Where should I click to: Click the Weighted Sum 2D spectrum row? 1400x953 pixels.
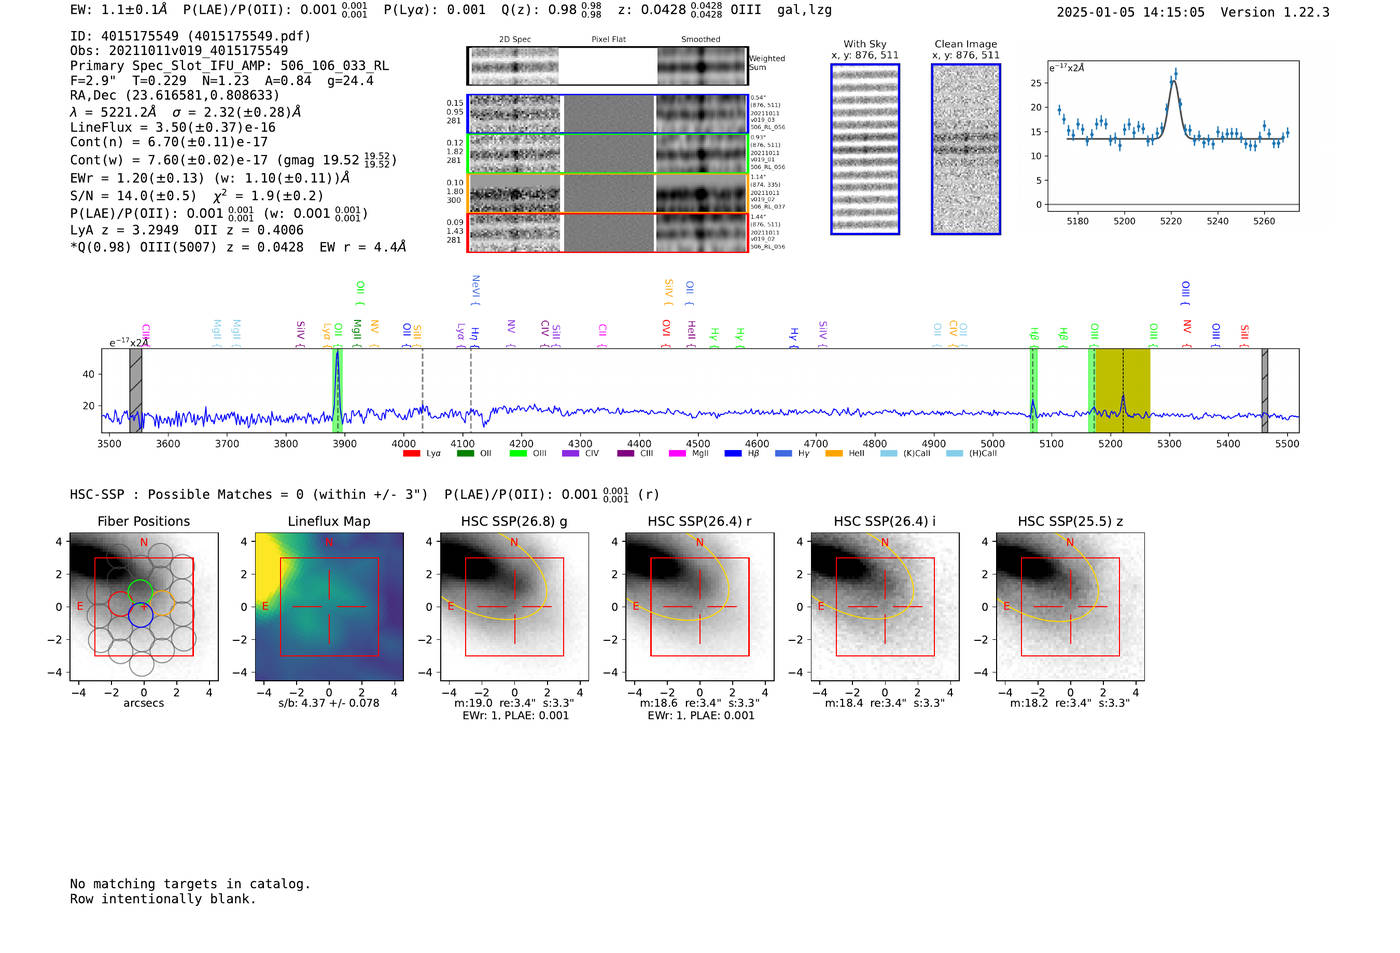(608, 66)
